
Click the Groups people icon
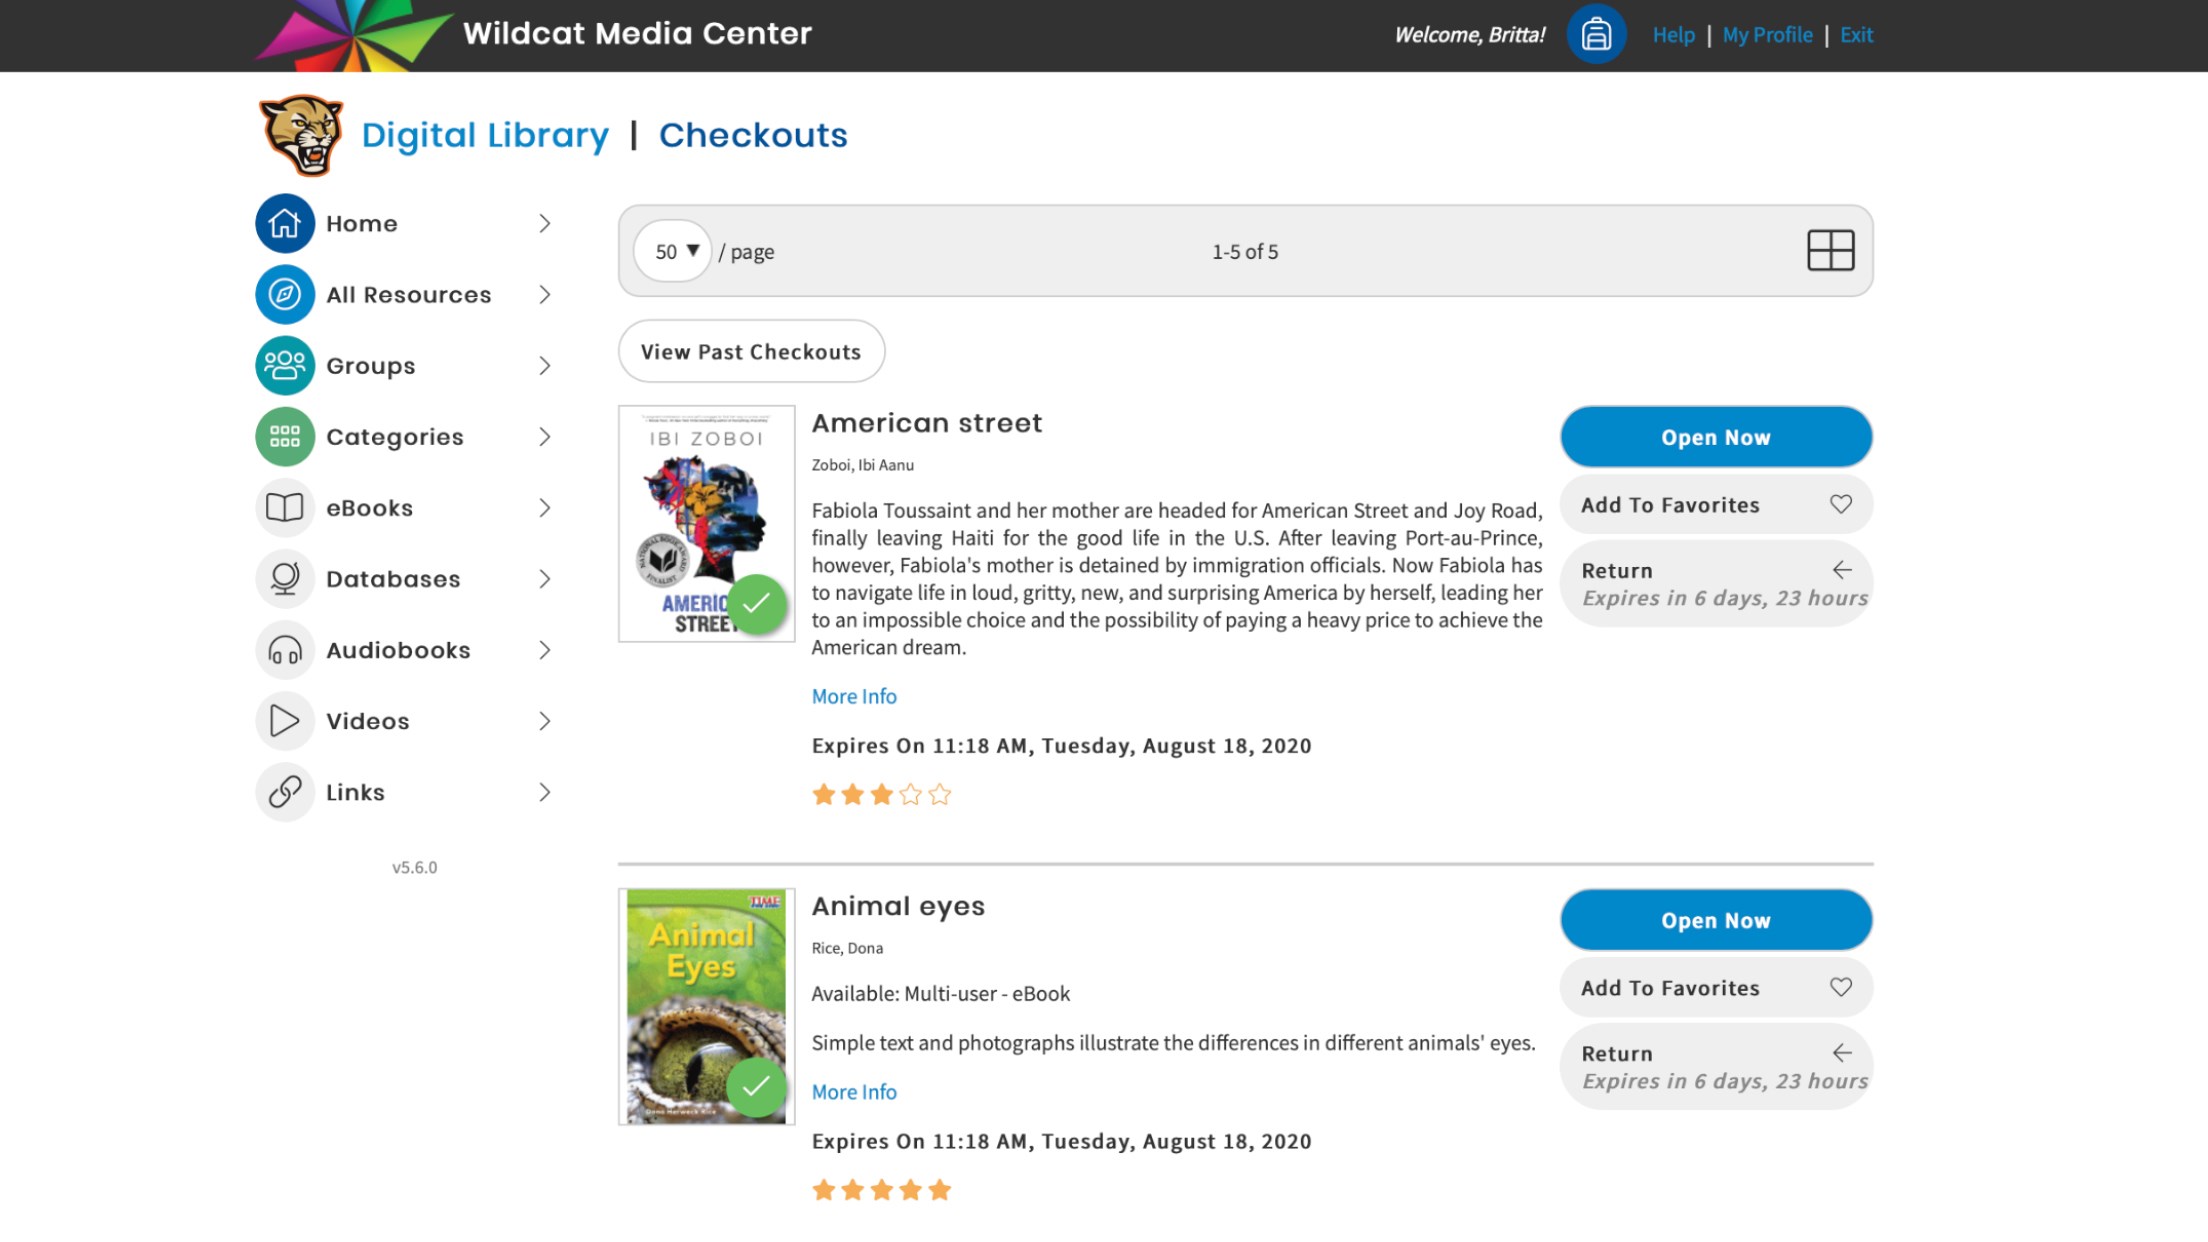pyautogui.click(x=285, y=366)
